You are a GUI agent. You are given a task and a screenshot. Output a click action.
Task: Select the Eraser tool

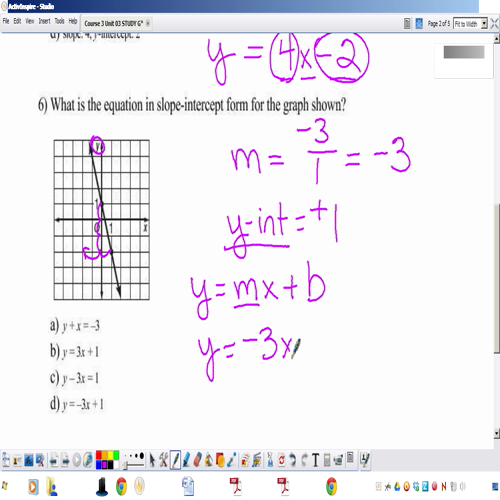[x=198, y=460]
